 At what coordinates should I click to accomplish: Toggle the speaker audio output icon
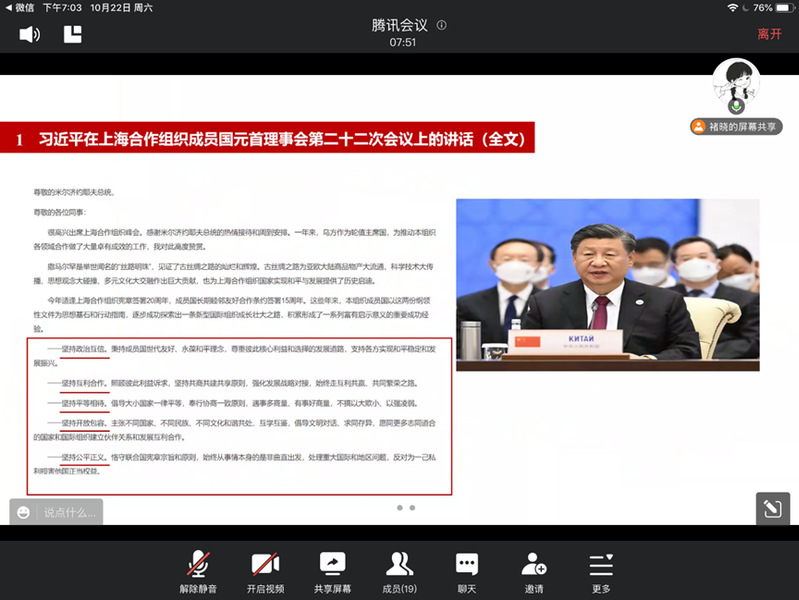30,34
